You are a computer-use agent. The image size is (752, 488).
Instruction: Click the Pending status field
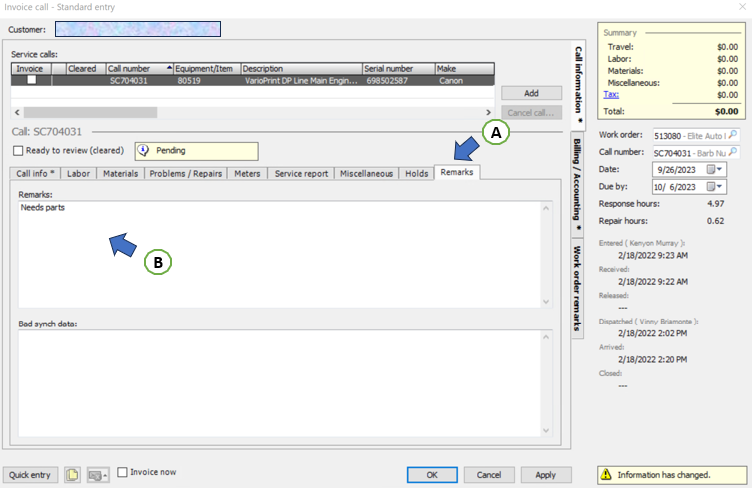[197, 151]
